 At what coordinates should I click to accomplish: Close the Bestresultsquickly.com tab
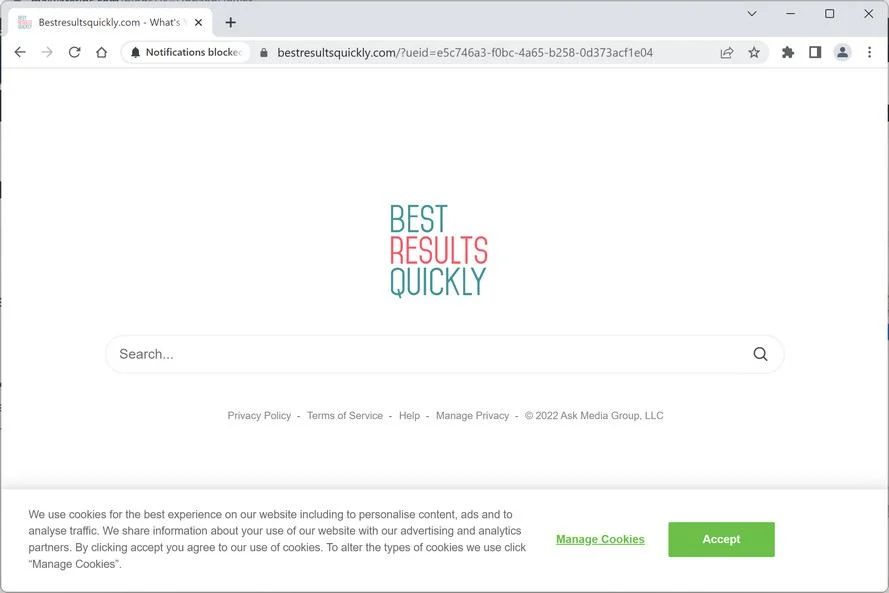point(198,23)
